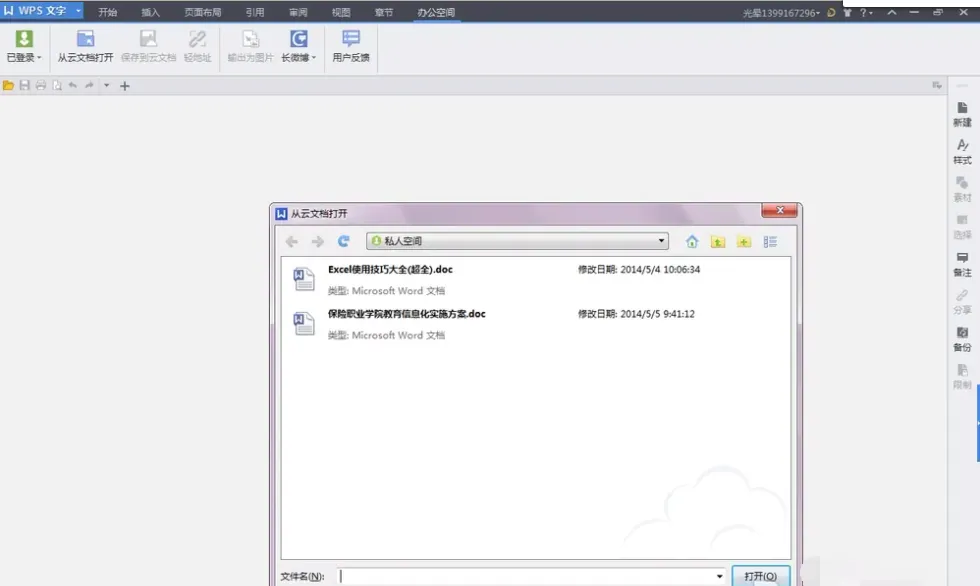980x586 pixels.
Task: Switch to the 页面布局 ribbon tab
Action: (202, 12)
